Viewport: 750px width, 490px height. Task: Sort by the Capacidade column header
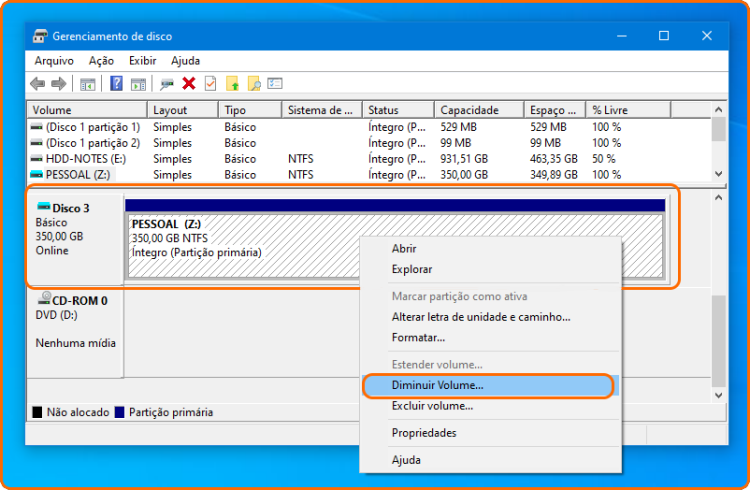[x=479, y=110]
